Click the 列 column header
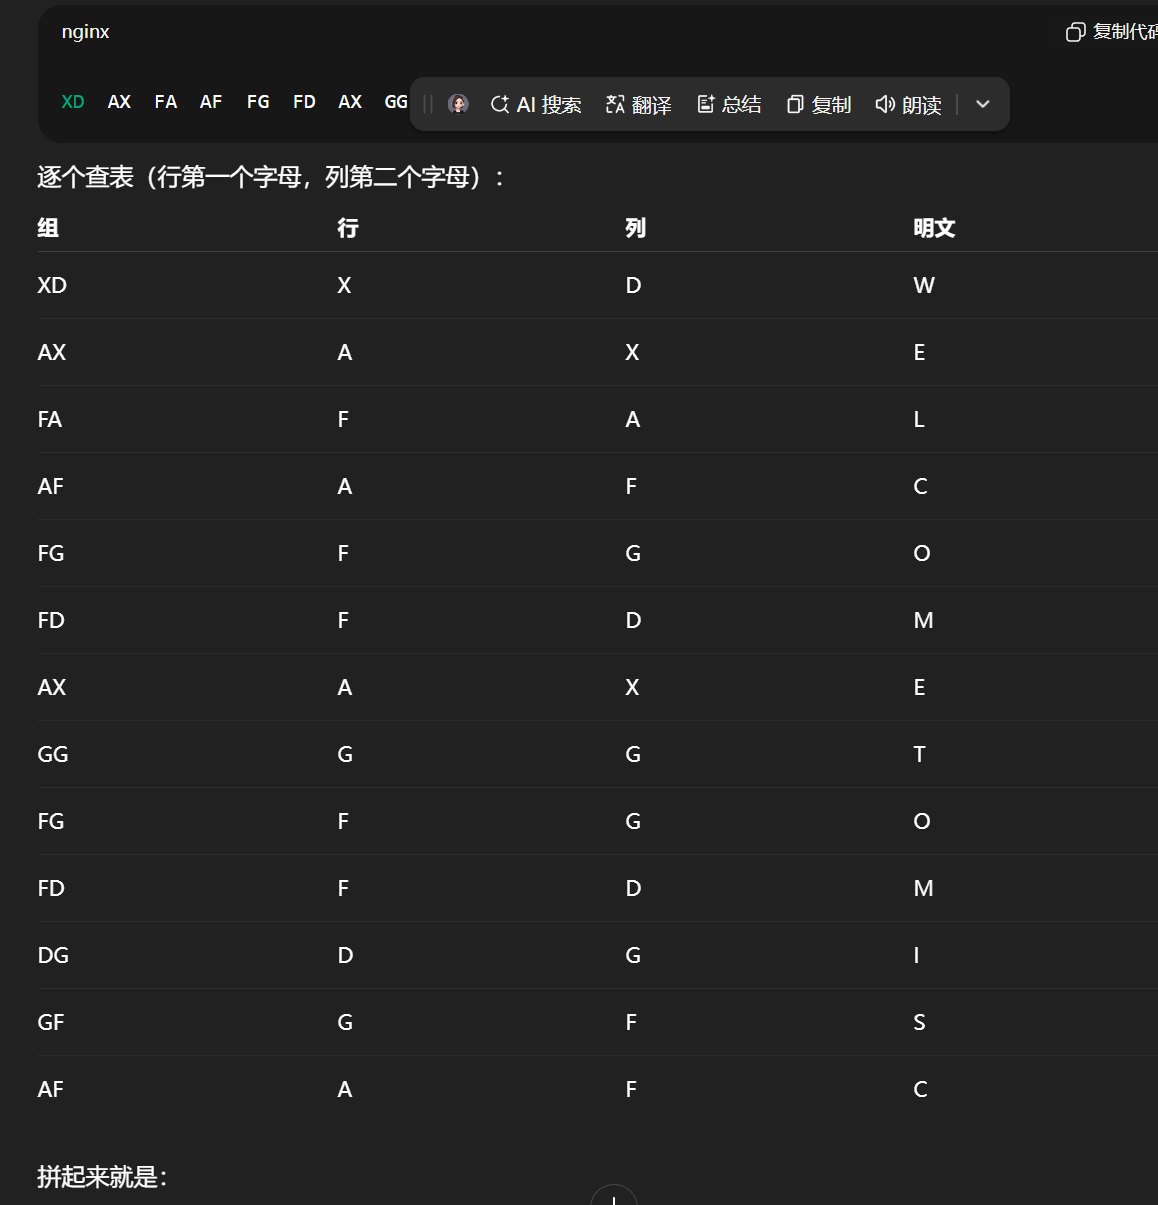1158x1205 pixels. click(x=636, y=228)
